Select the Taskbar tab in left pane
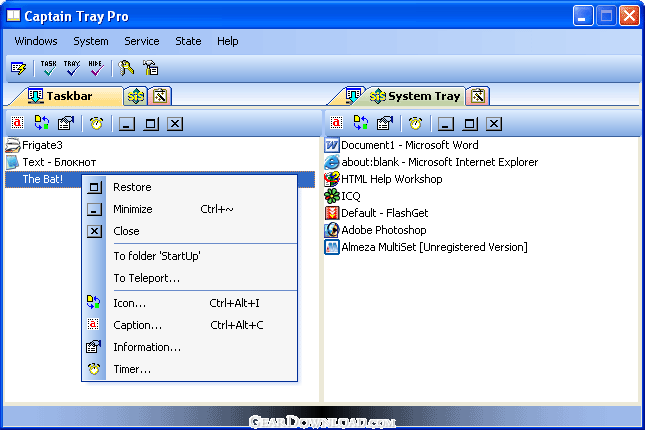The image size is (645, 430). point(66,96)
